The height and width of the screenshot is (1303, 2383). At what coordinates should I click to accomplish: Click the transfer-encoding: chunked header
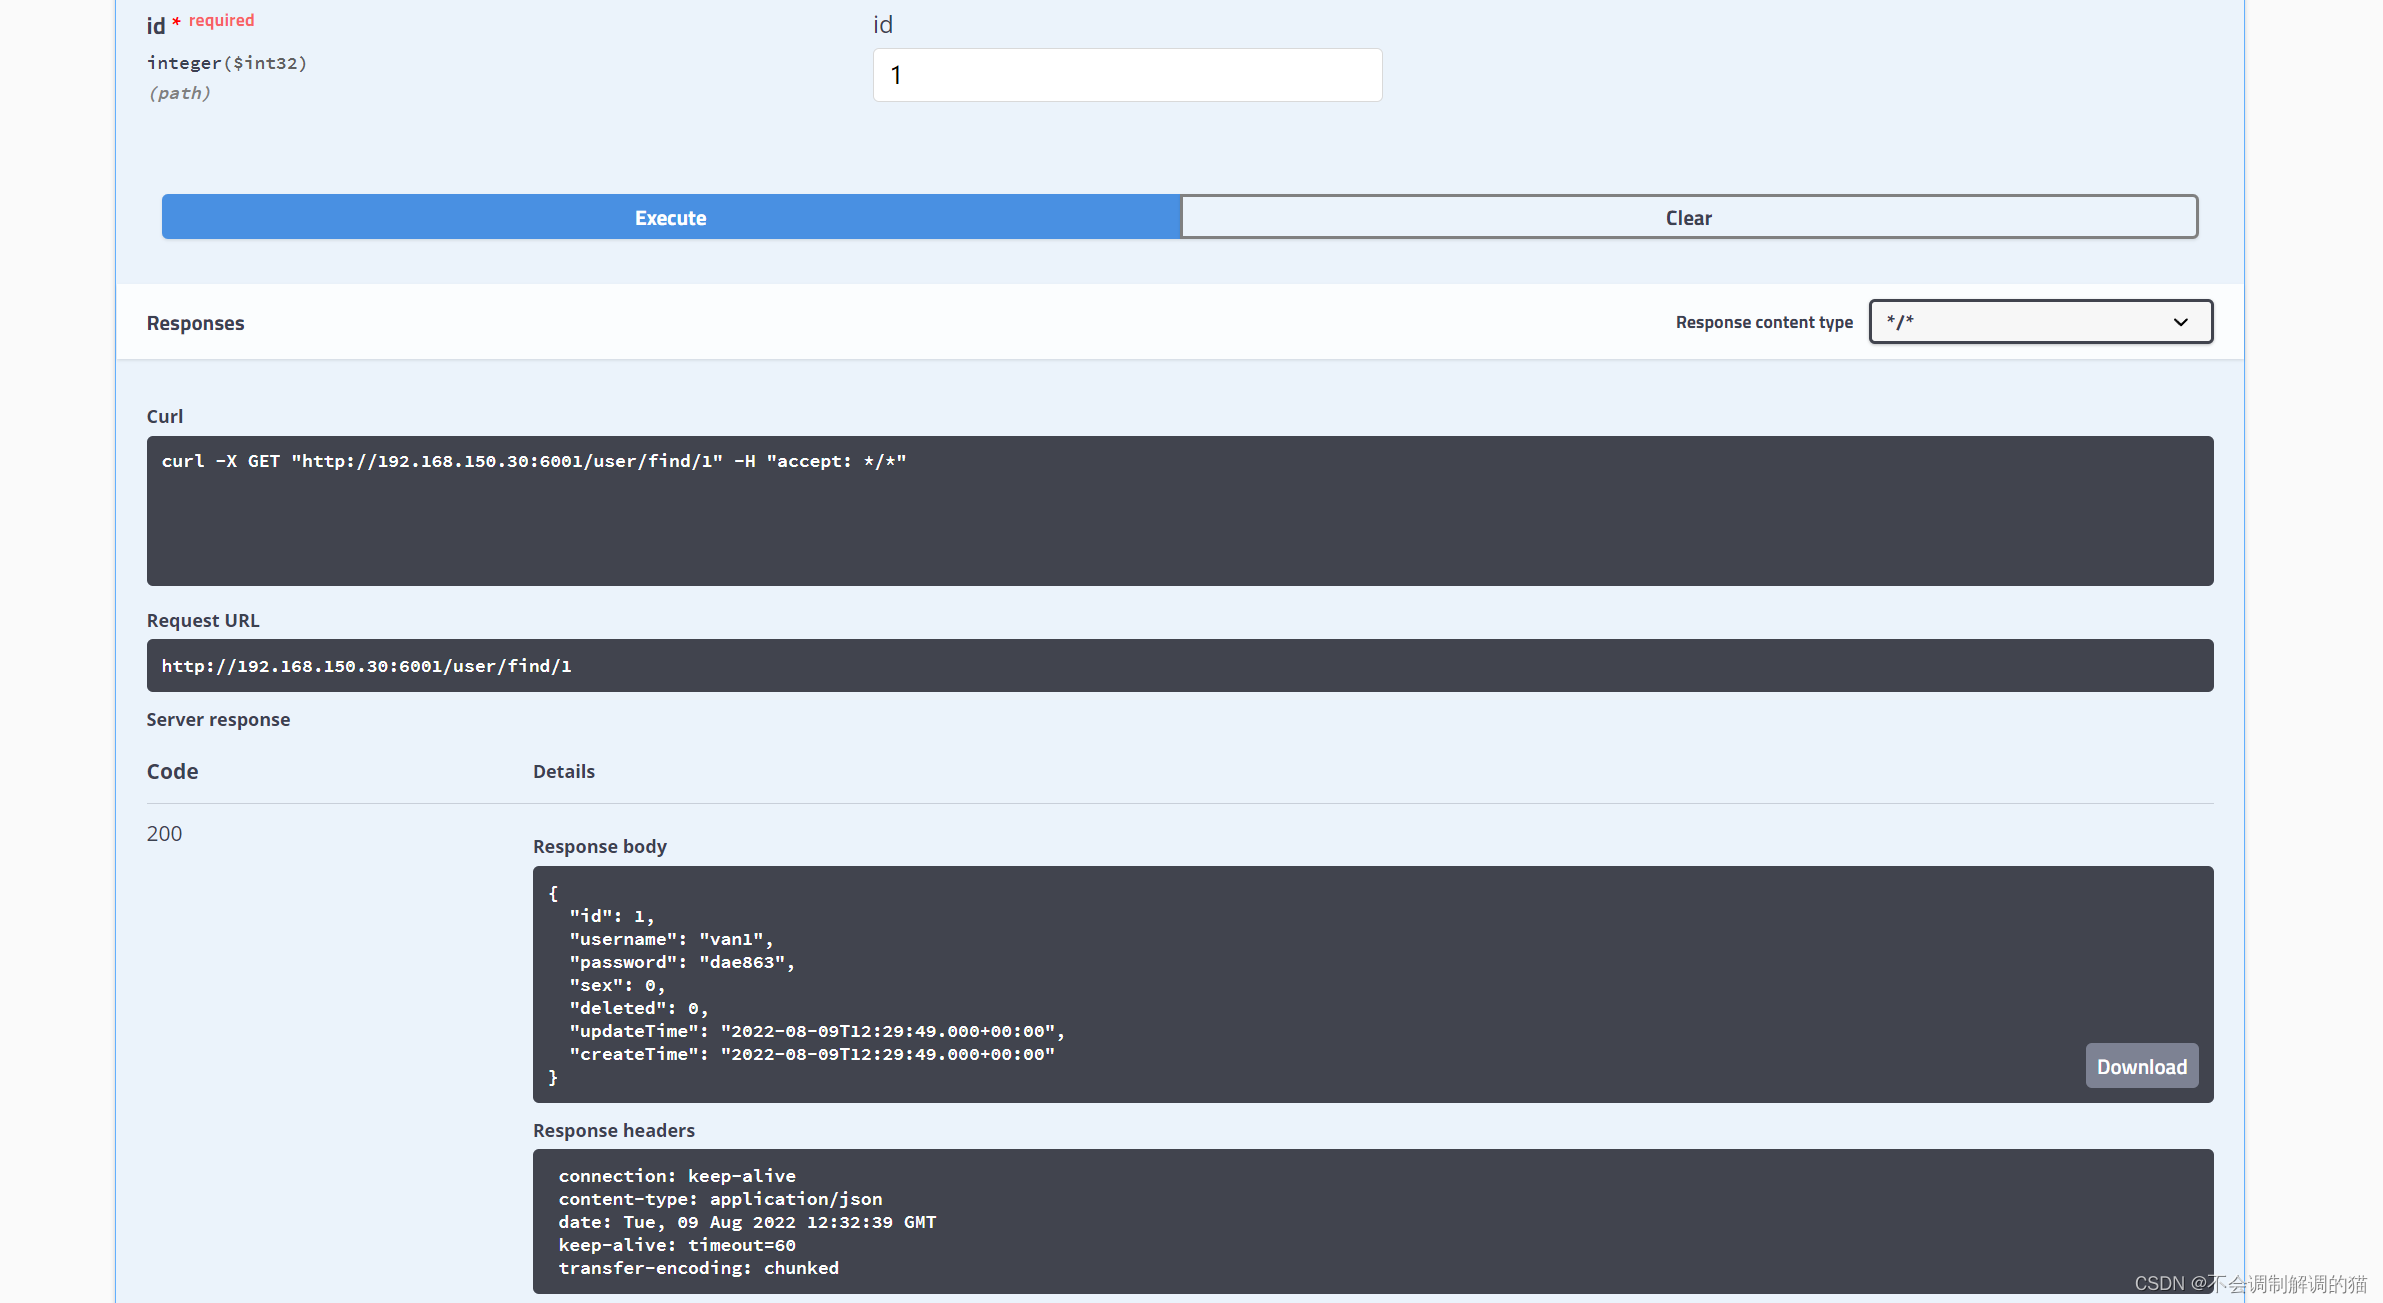[x=698, y=1268]
